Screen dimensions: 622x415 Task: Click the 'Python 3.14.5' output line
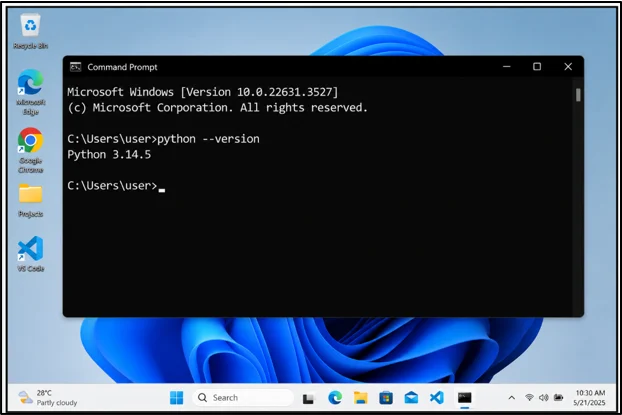click(109, 155)
